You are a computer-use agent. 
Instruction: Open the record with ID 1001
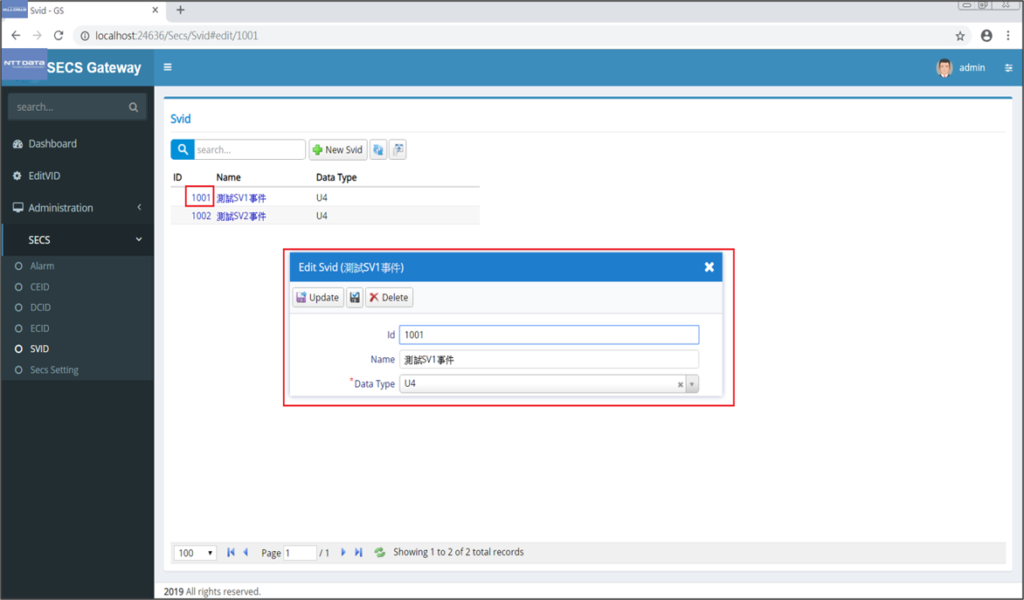200,197
